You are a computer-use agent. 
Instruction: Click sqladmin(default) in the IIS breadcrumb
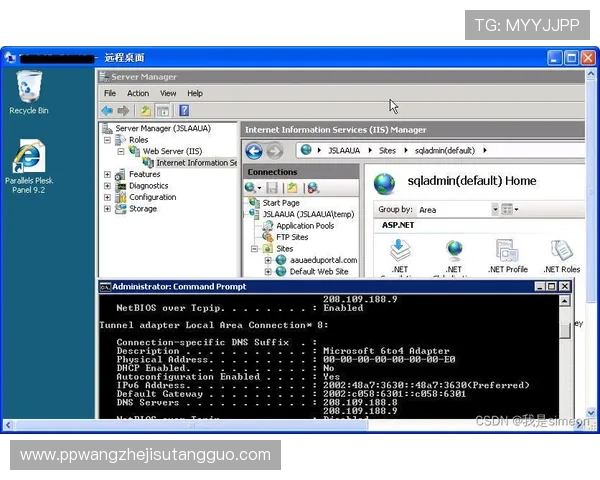pos(445,151)
